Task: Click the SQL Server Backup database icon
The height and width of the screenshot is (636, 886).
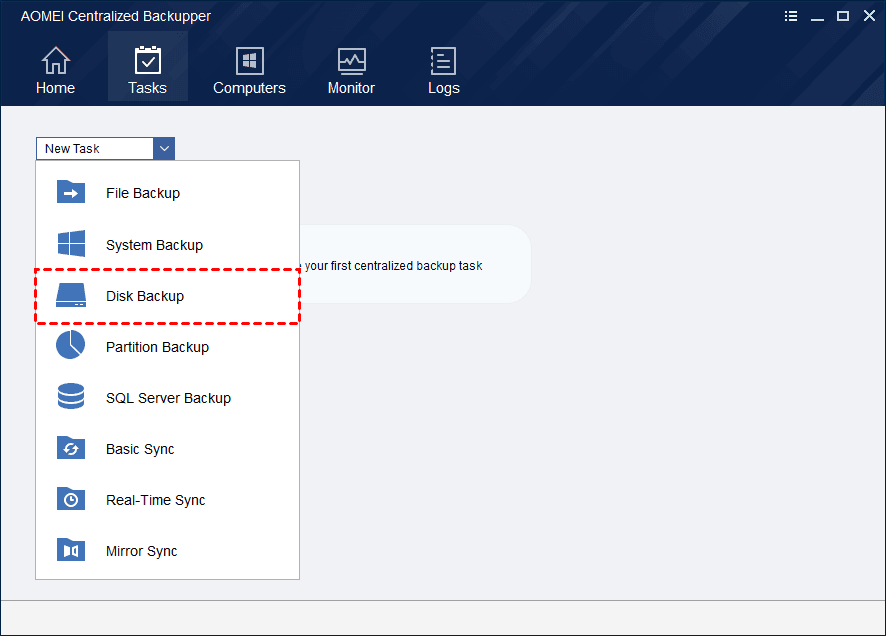Action: pyautogui.click(x=71, y=396)
